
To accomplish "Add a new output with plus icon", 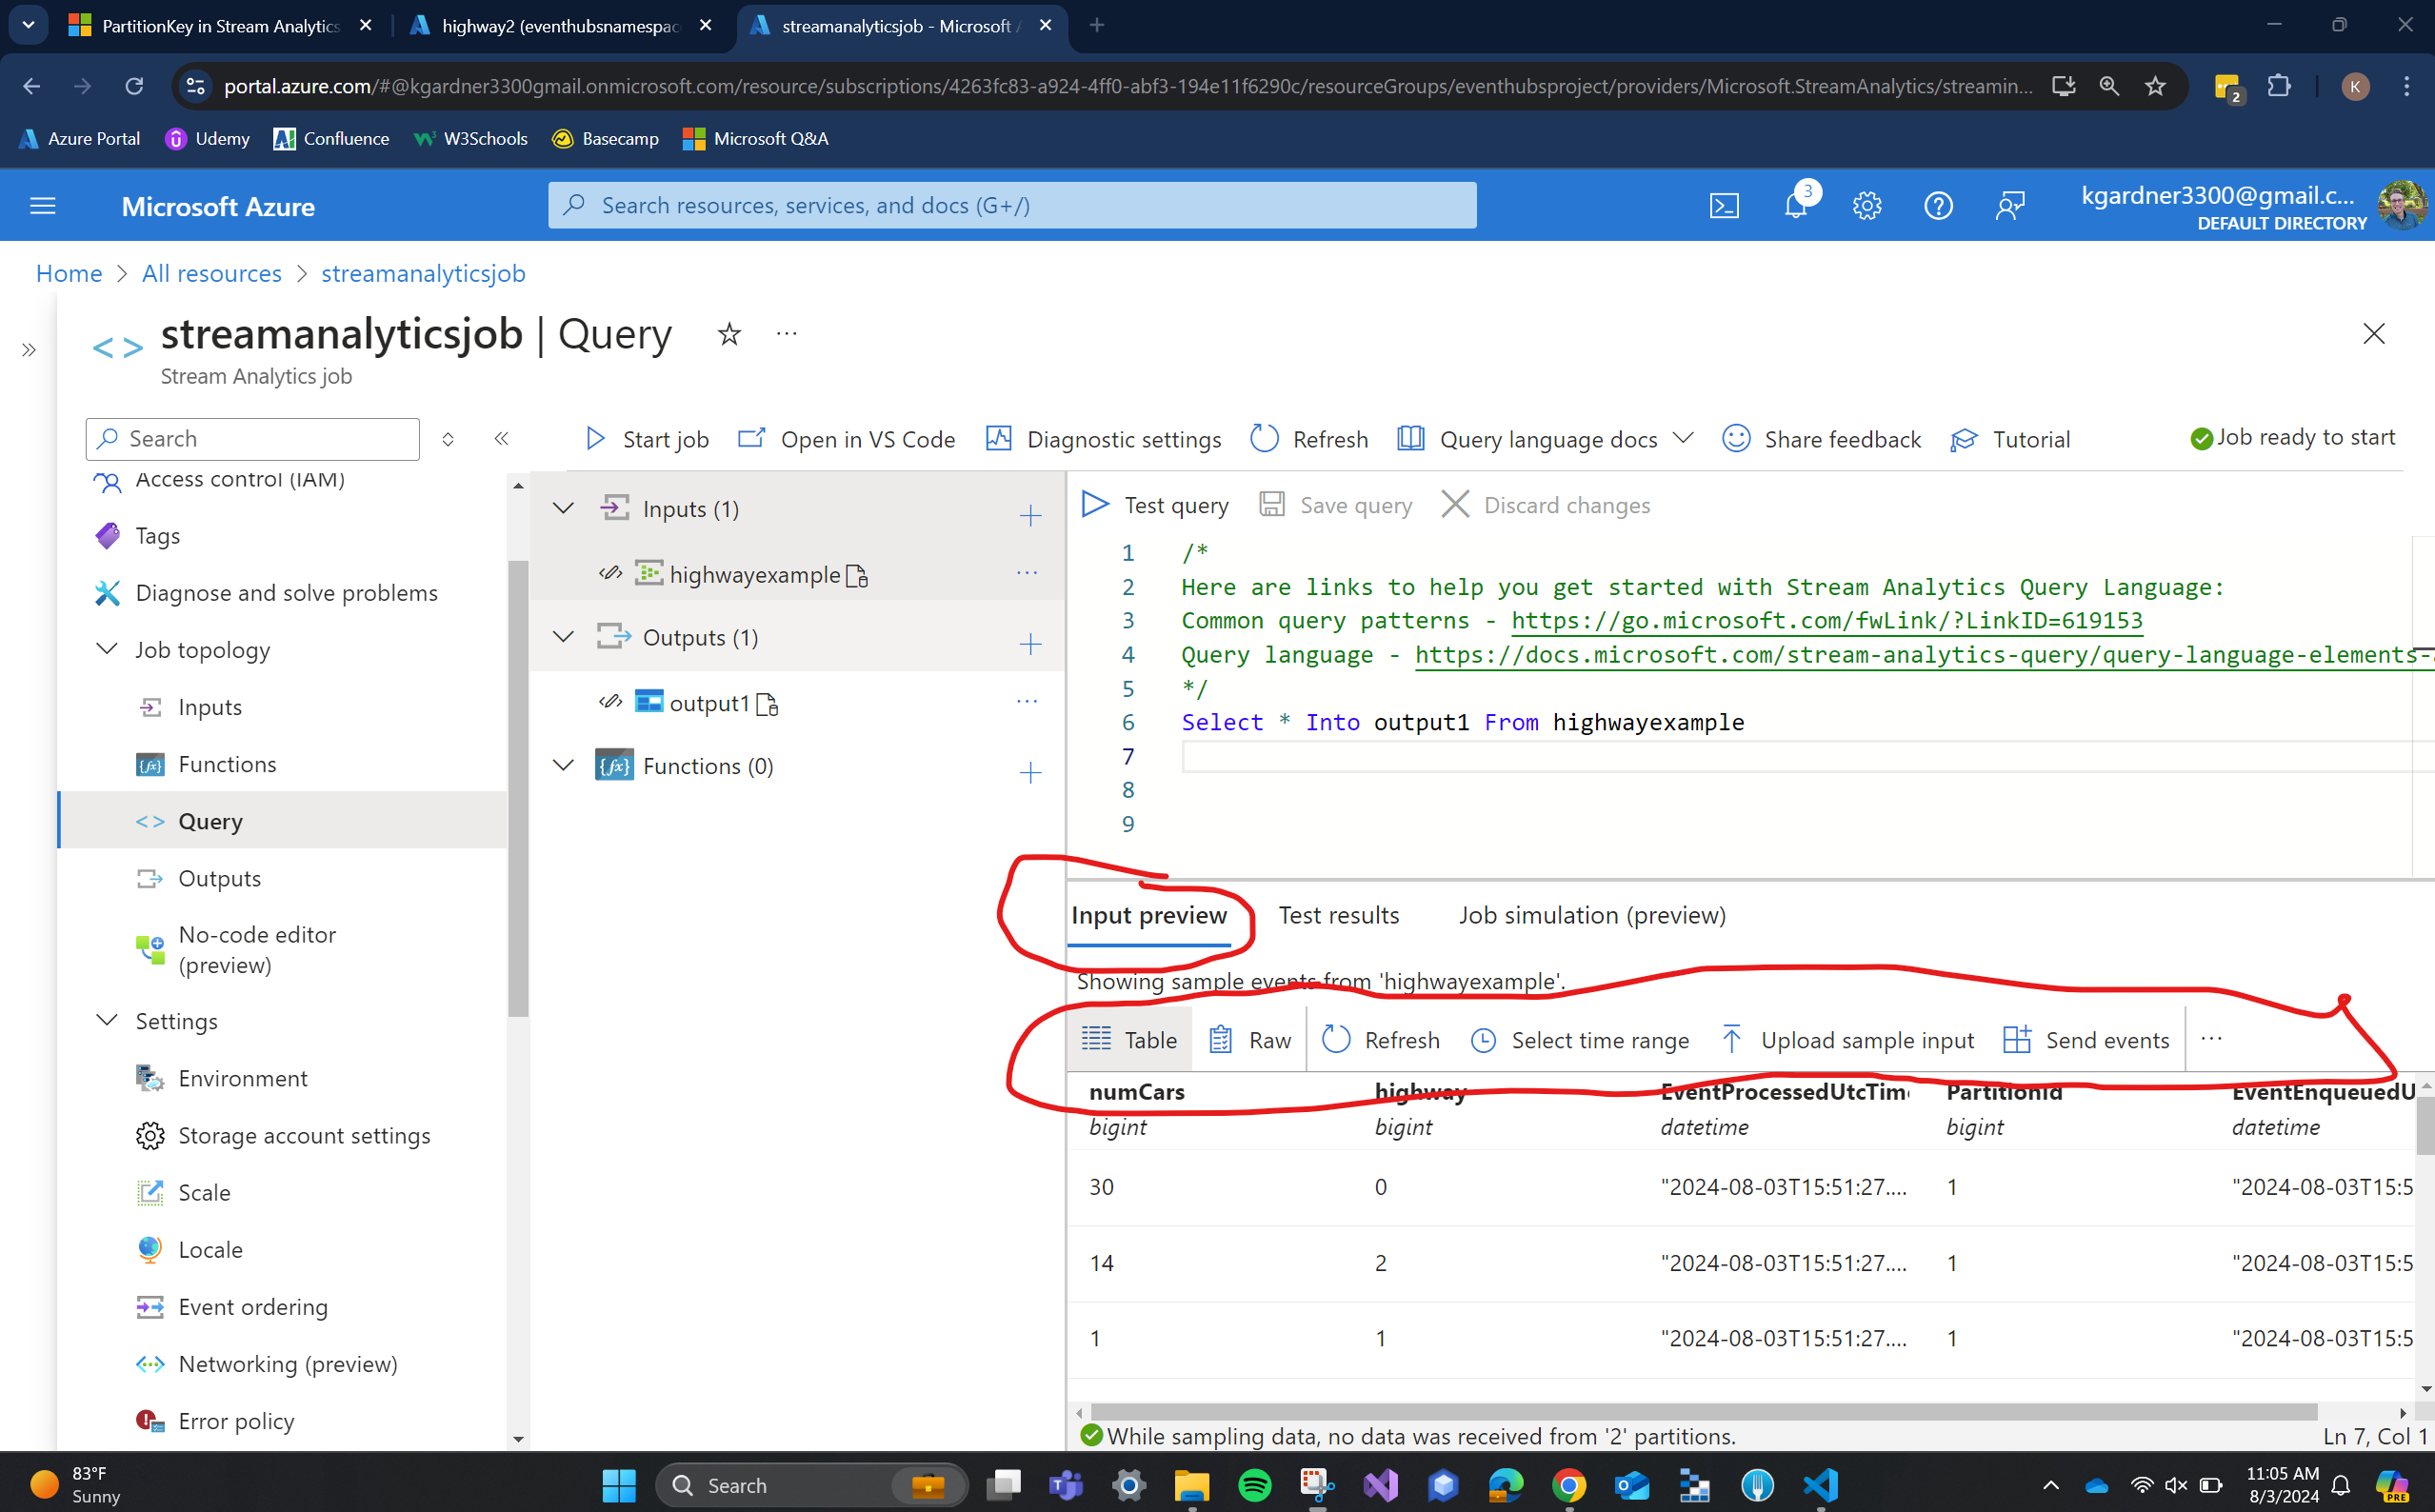I will 1030,644.
